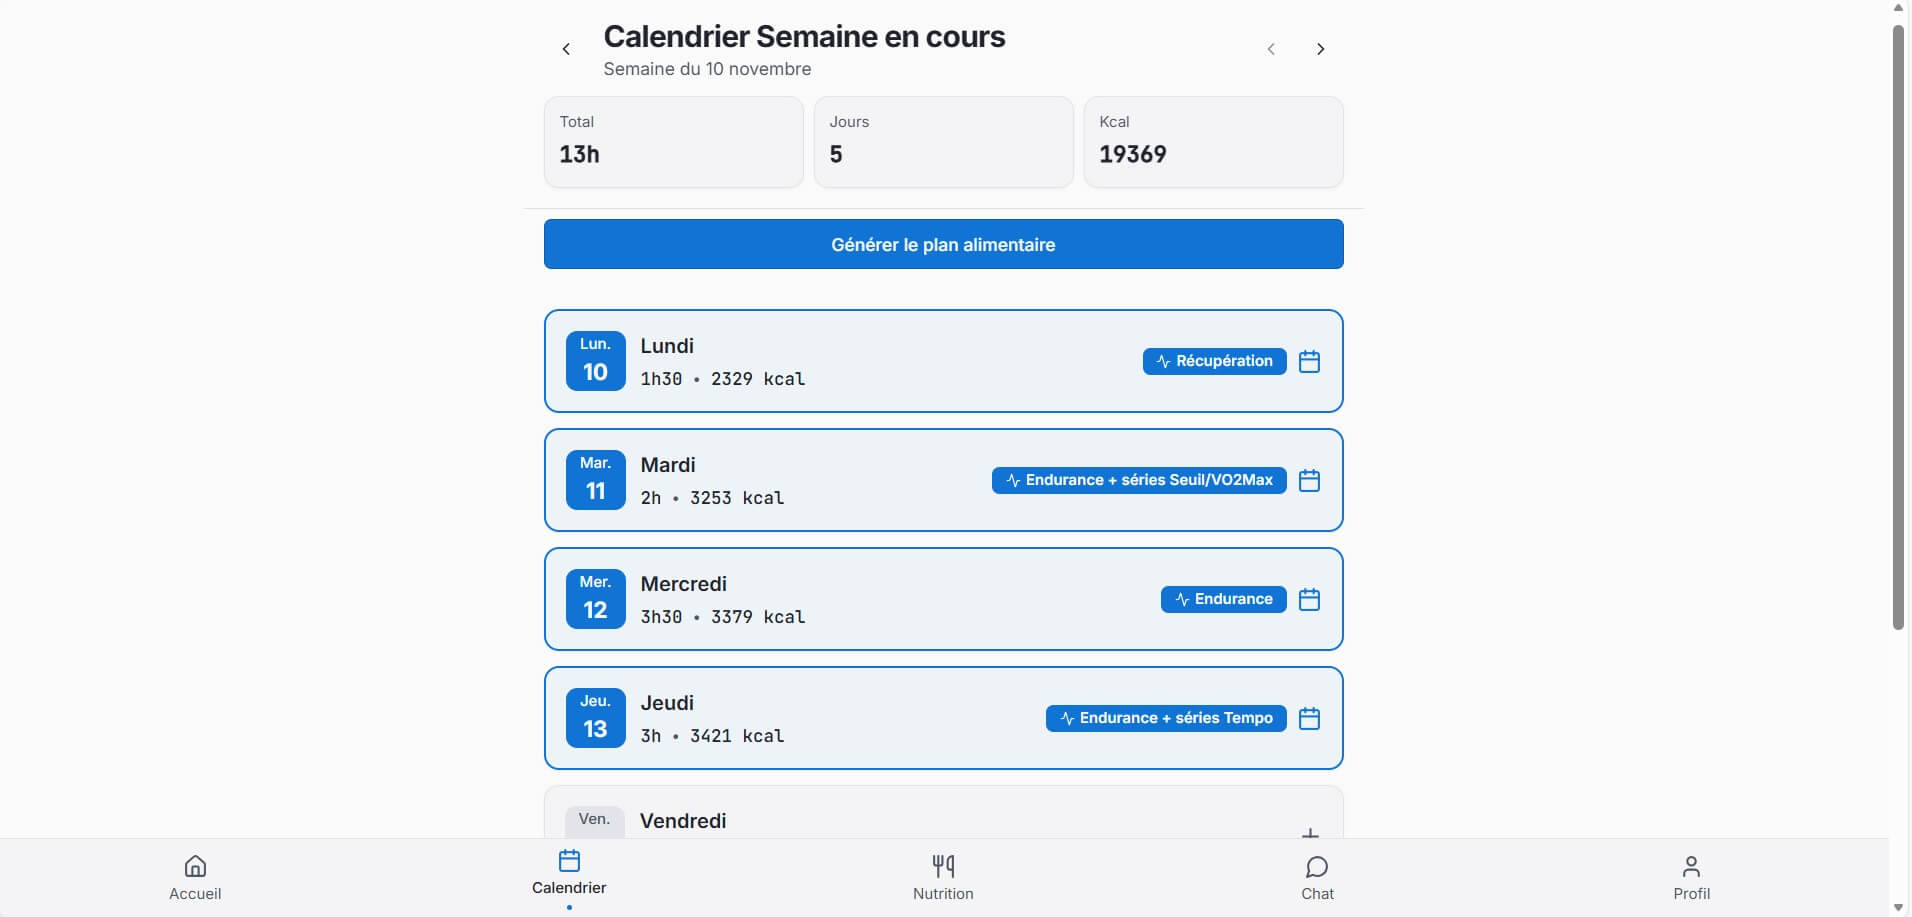The height and width of the screenshot is (917, 1912).
Task: Go to previous week chevron
Action: pyautogui.click(x=1271, y=49)
